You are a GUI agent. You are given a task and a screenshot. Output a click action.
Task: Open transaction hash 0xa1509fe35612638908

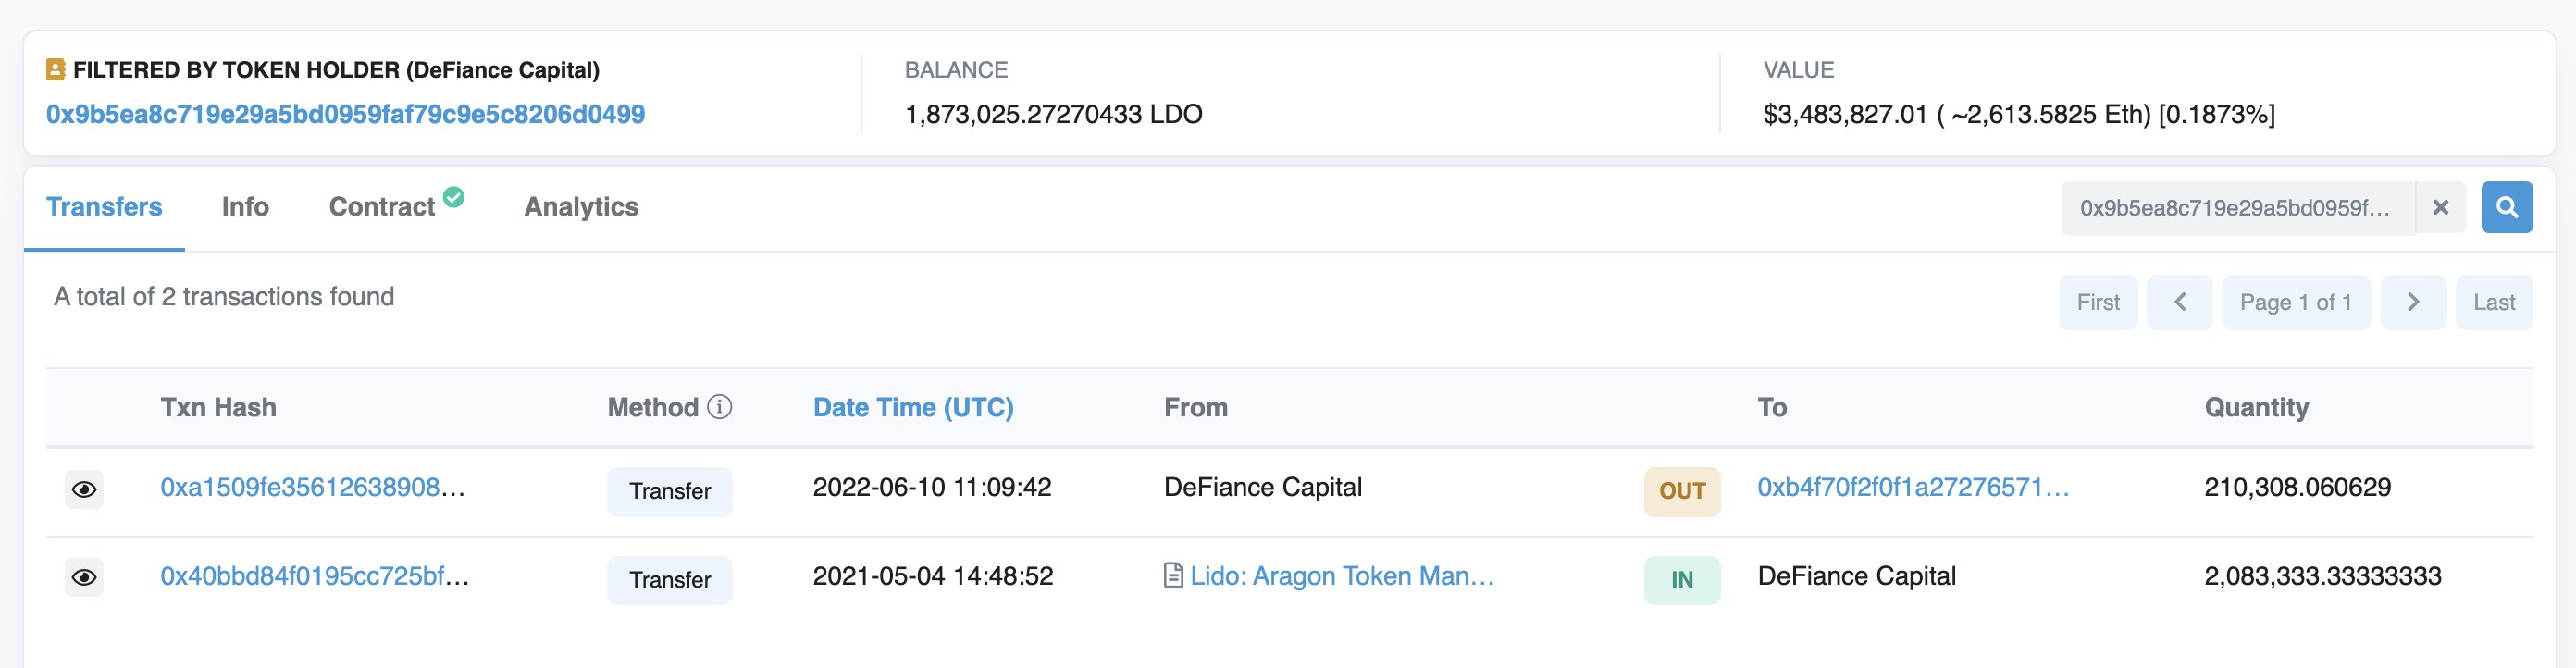[312, 487]
